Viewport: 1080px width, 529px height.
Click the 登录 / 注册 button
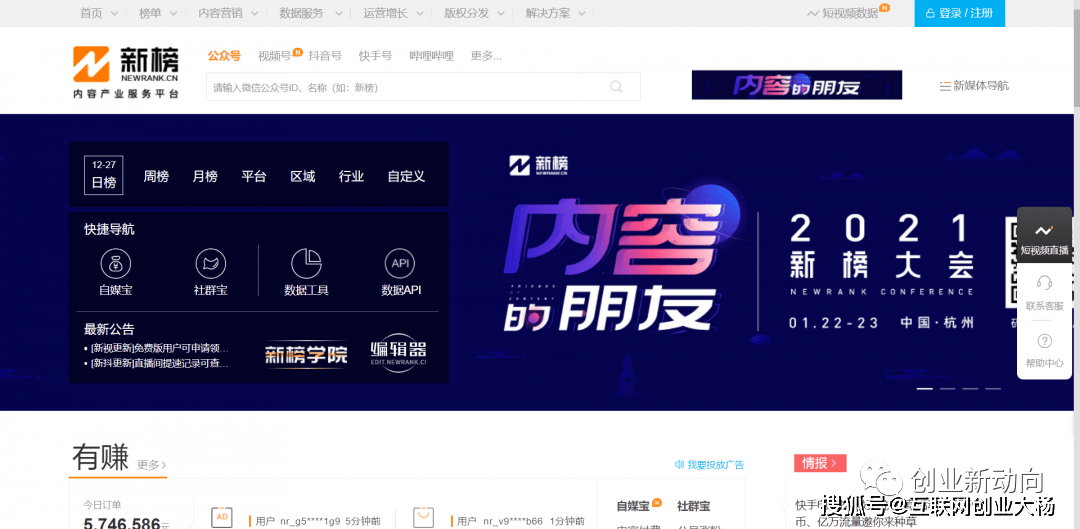pyautogui.click(x=959, y=13)
